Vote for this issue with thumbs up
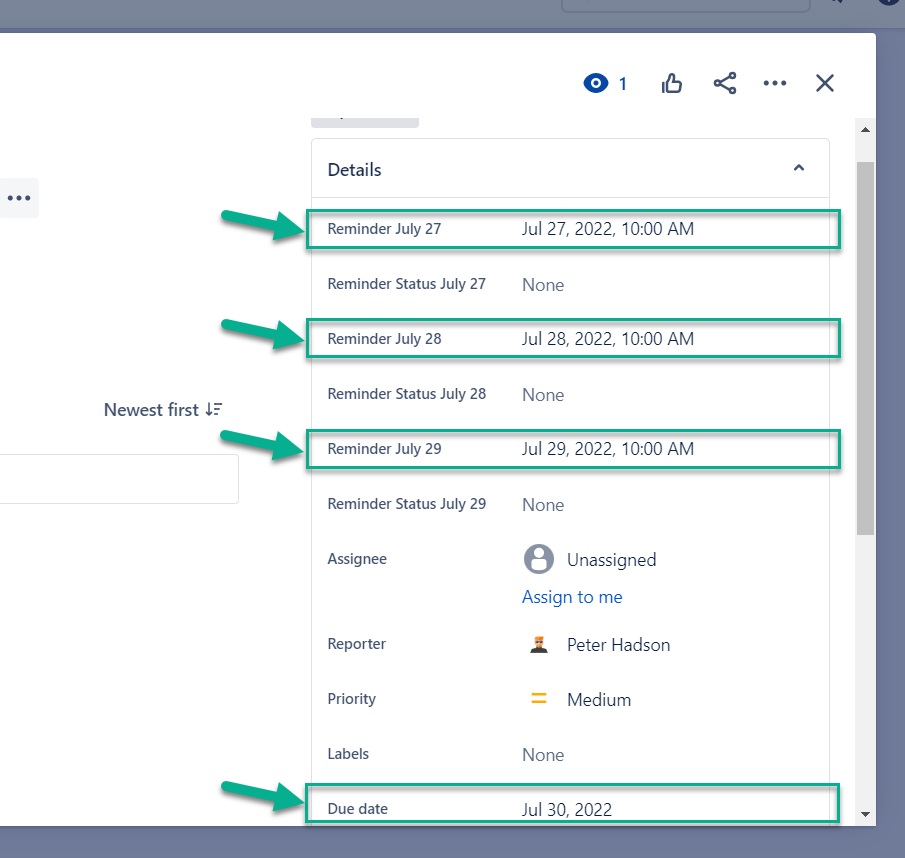905x858 pixels. pos(671,83)
